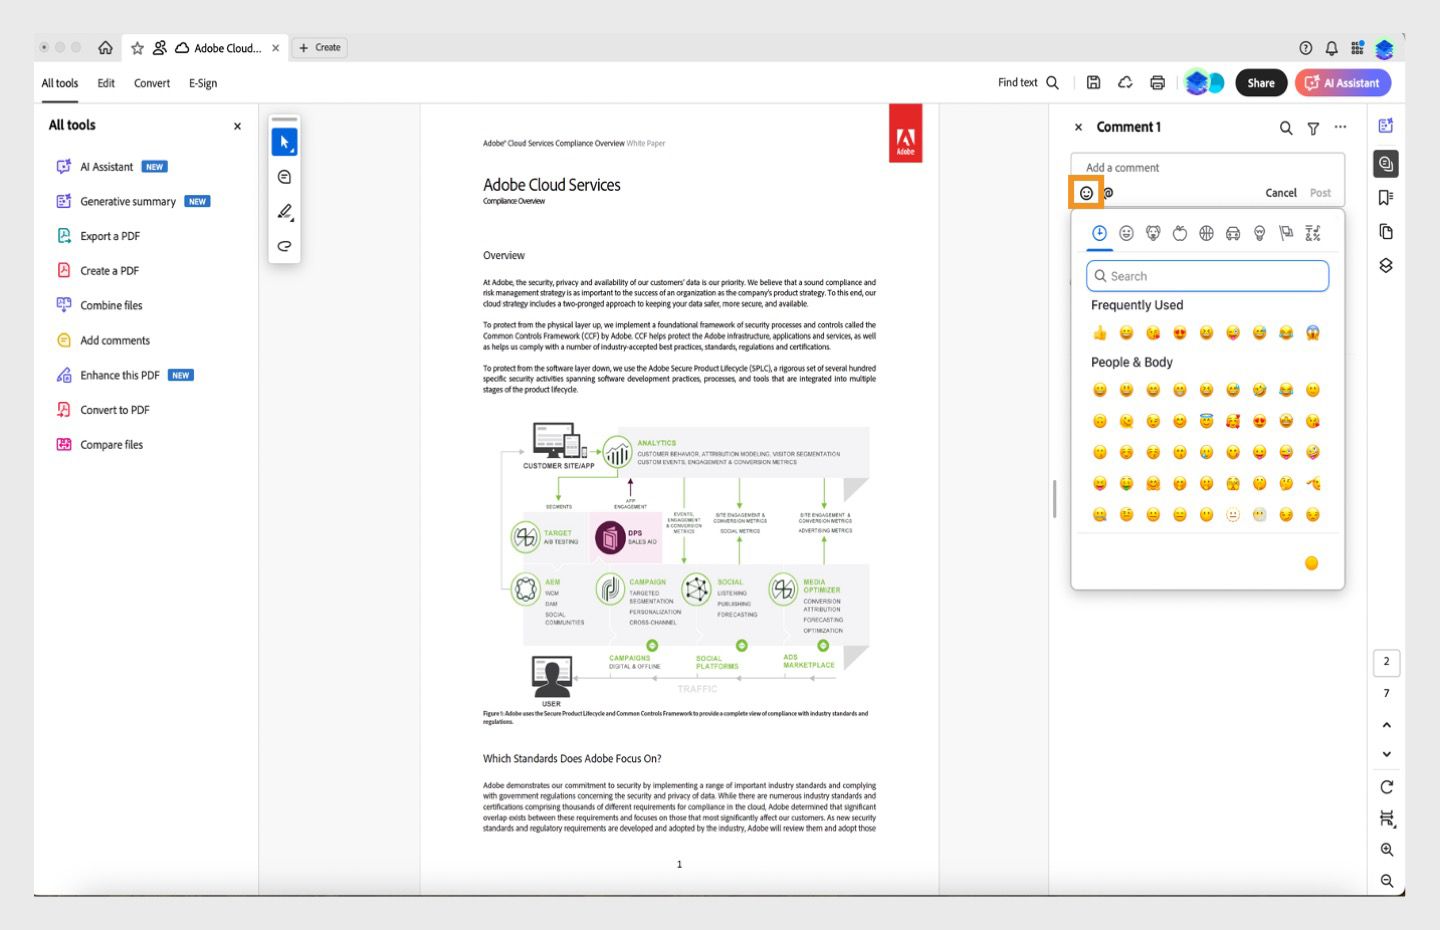Close the Comment panel
This screenshot has width=1440, height=930.
[1078, 127]
